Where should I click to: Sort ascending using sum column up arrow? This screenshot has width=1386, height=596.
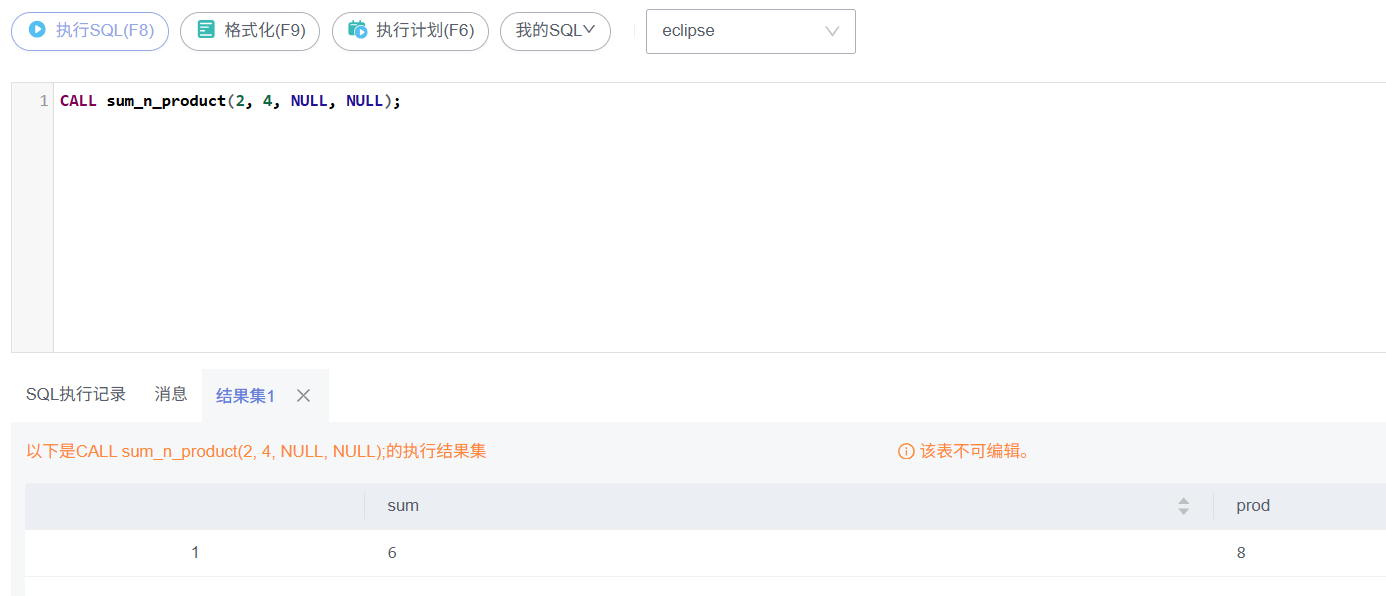1184,501
